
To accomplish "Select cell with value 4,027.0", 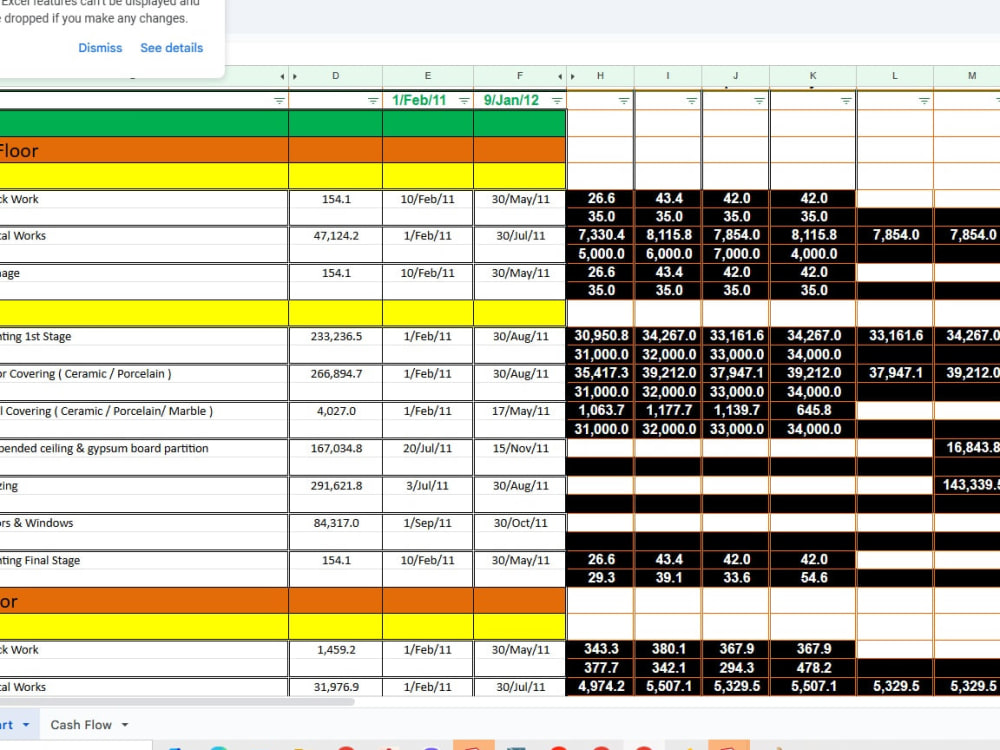I will tap(335, 411).
